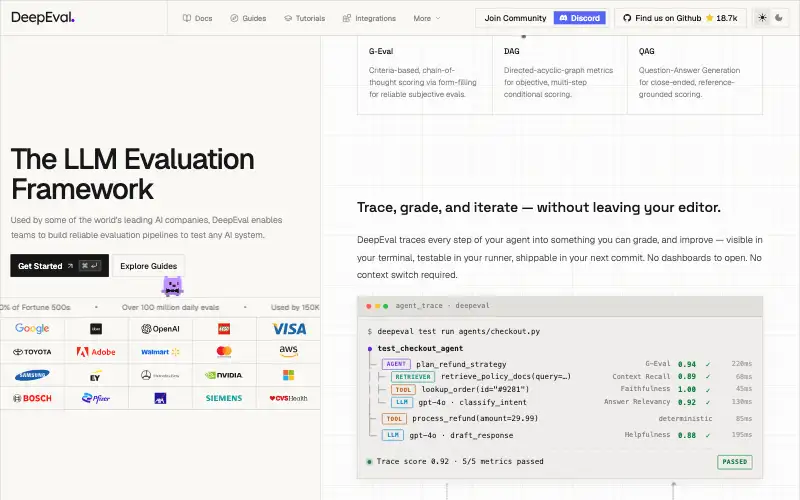800x500 pixels.
Task: Click the Siemens logo
Action: tap(224, 398)
